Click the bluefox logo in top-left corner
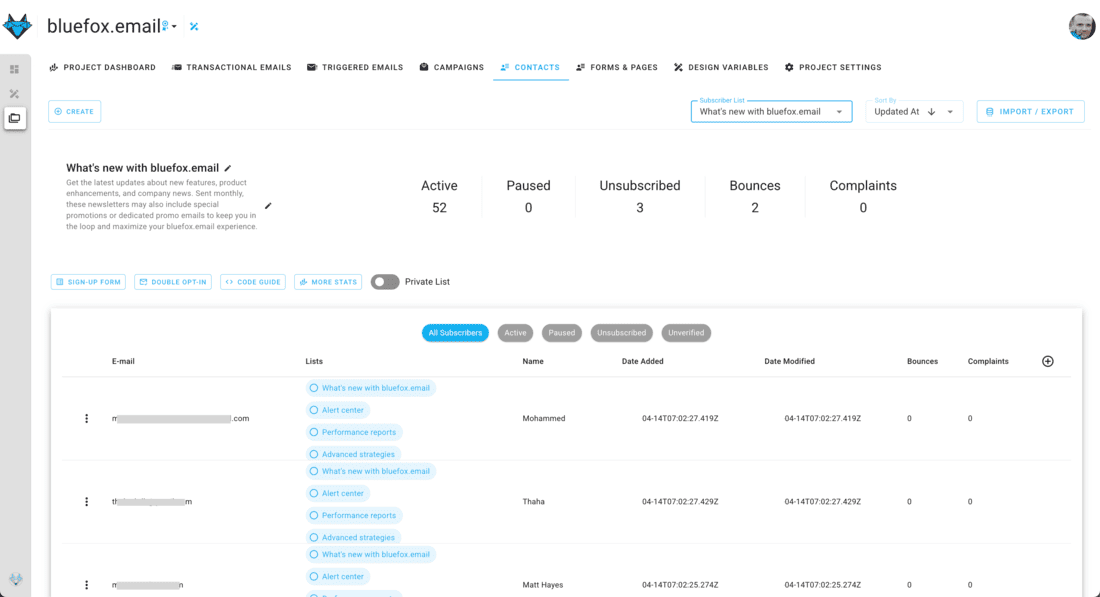This screenshot has height=597, width=1100. click(17, 27)
